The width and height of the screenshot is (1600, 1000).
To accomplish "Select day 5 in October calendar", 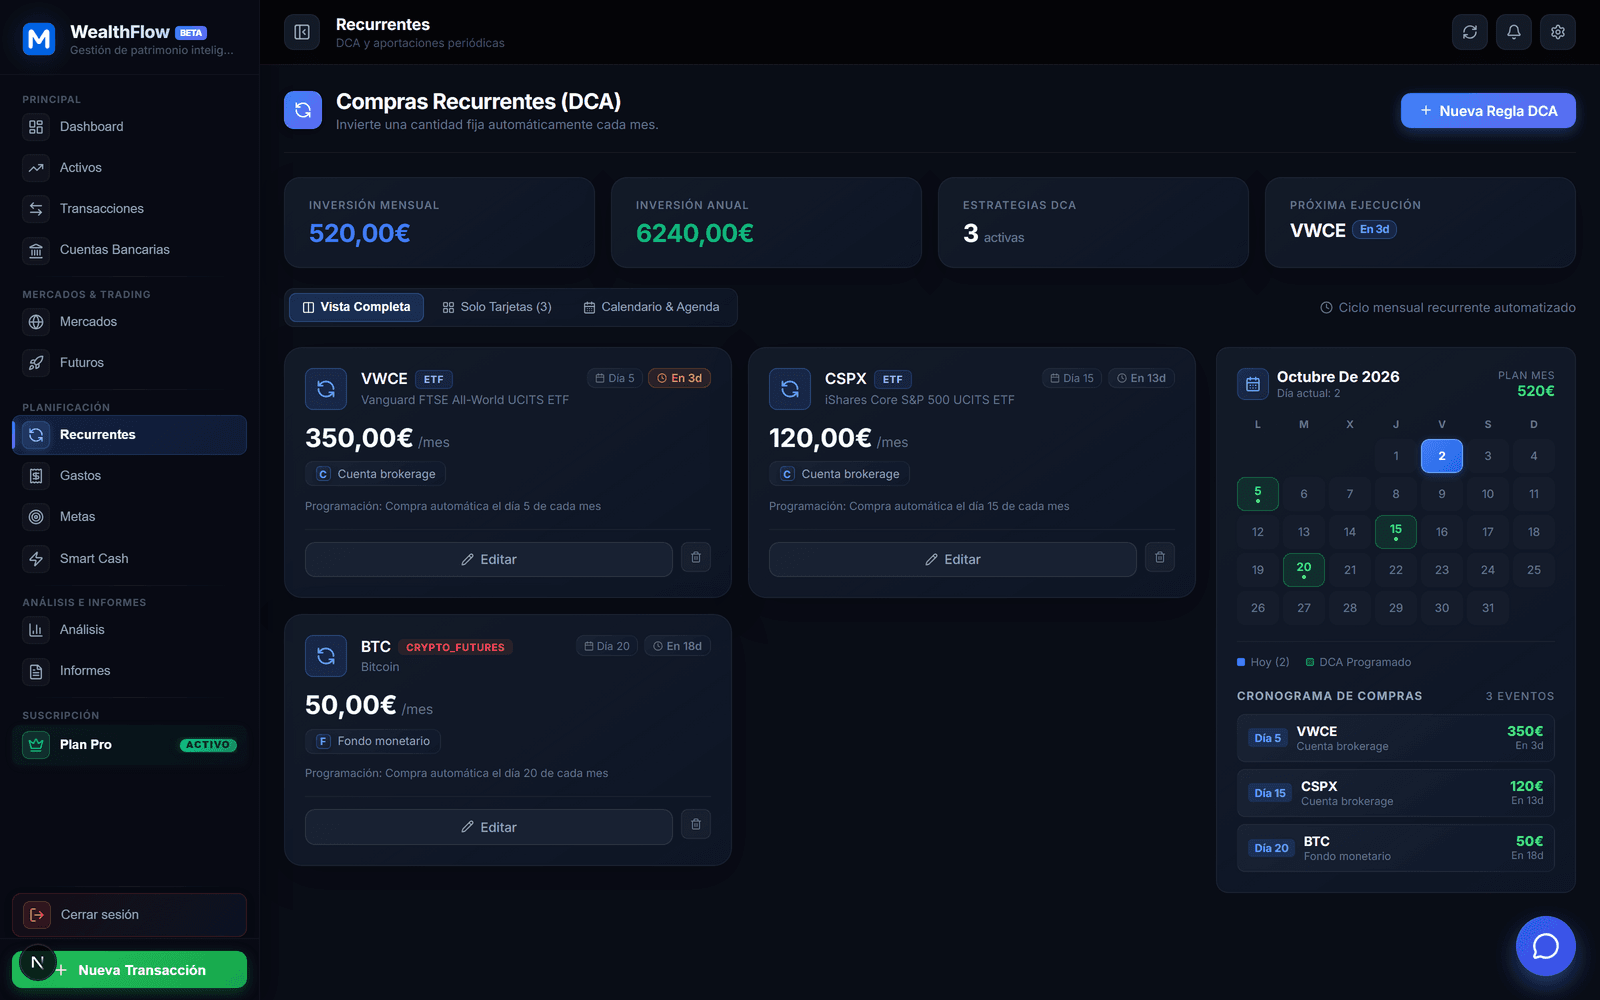I will click(x=1258, y=494).
